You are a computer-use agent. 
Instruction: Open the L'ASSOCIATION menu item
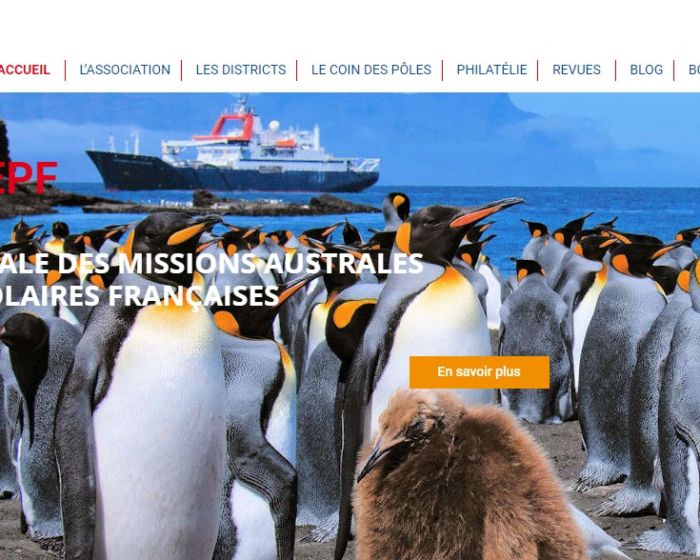pyautogui.click(x=125, y=70)
